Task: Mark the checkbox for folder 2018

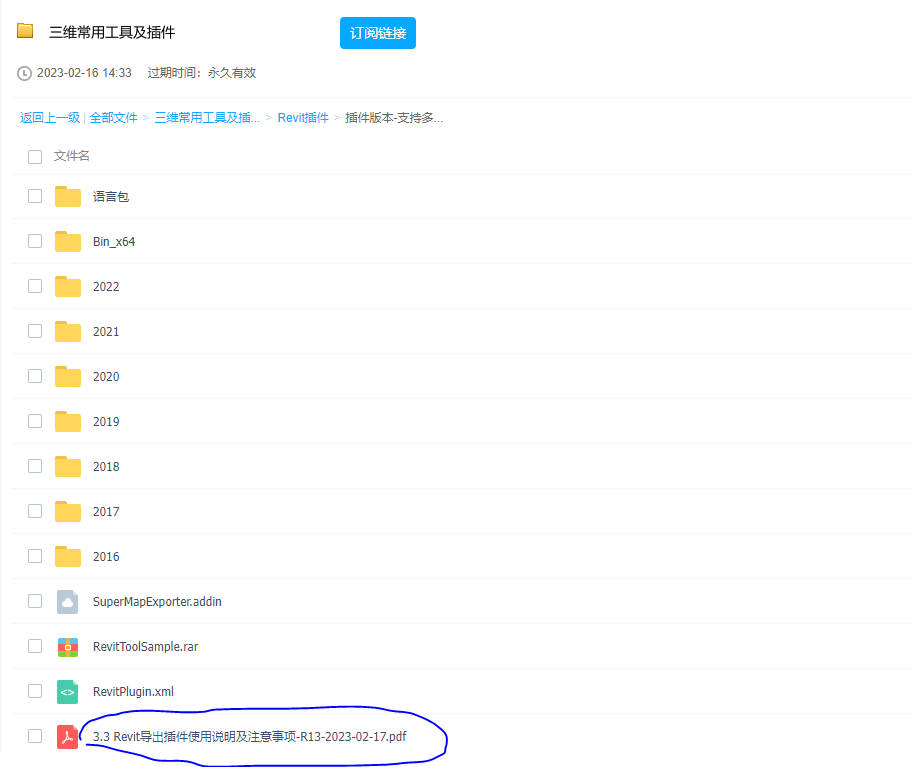Action: coord(35,466)
